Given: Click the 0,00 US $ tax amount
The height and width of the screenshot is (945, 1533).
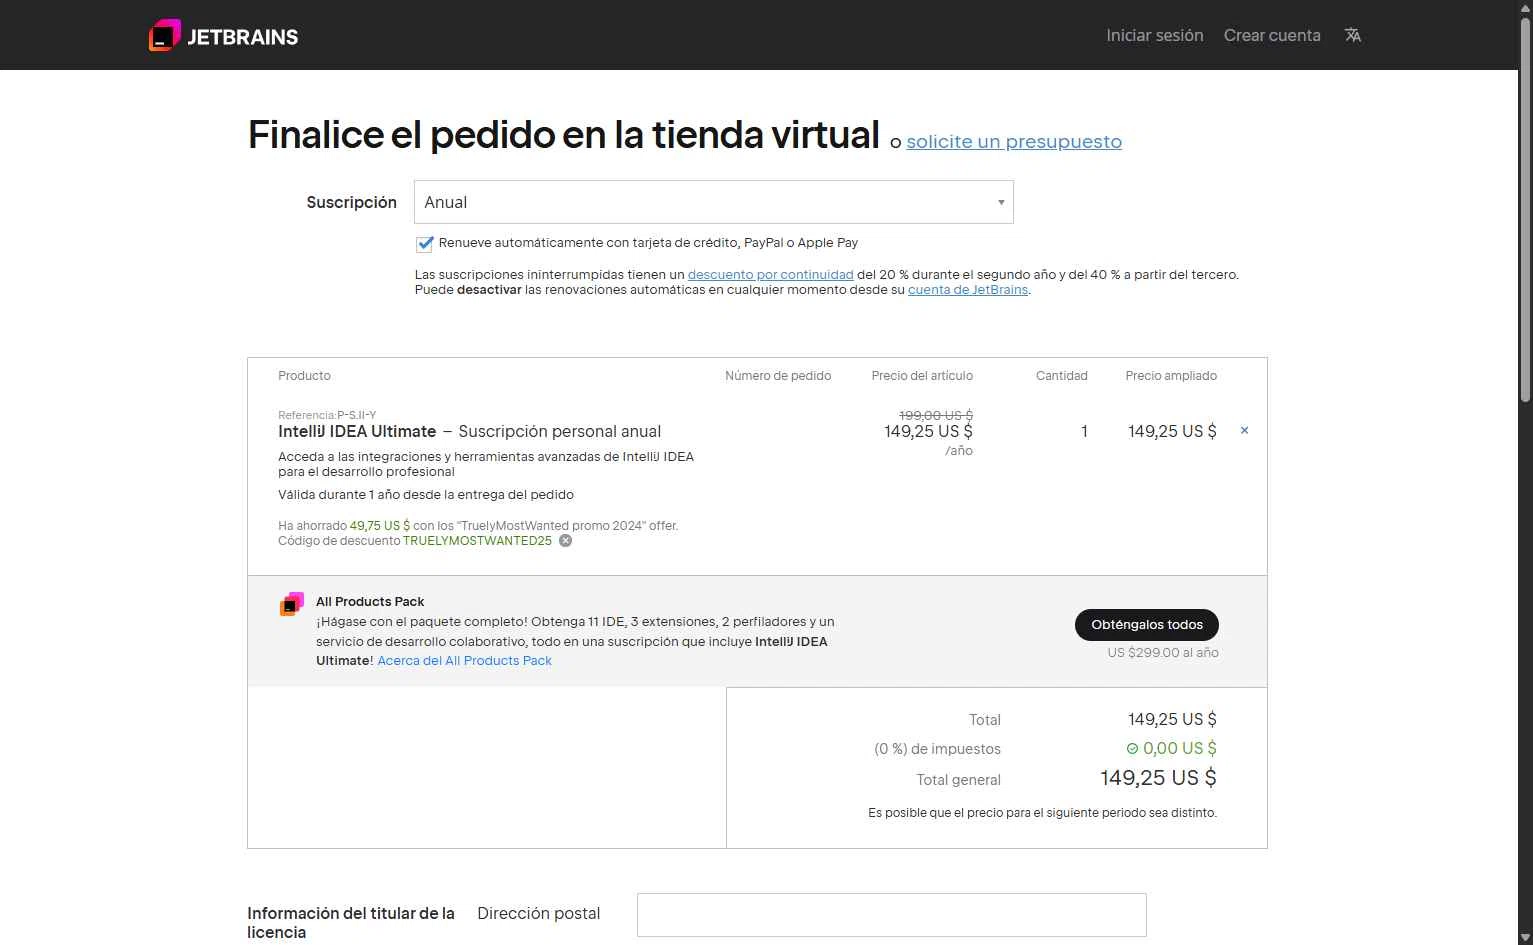Looking at the screenshot, I should pos(1180,748).
